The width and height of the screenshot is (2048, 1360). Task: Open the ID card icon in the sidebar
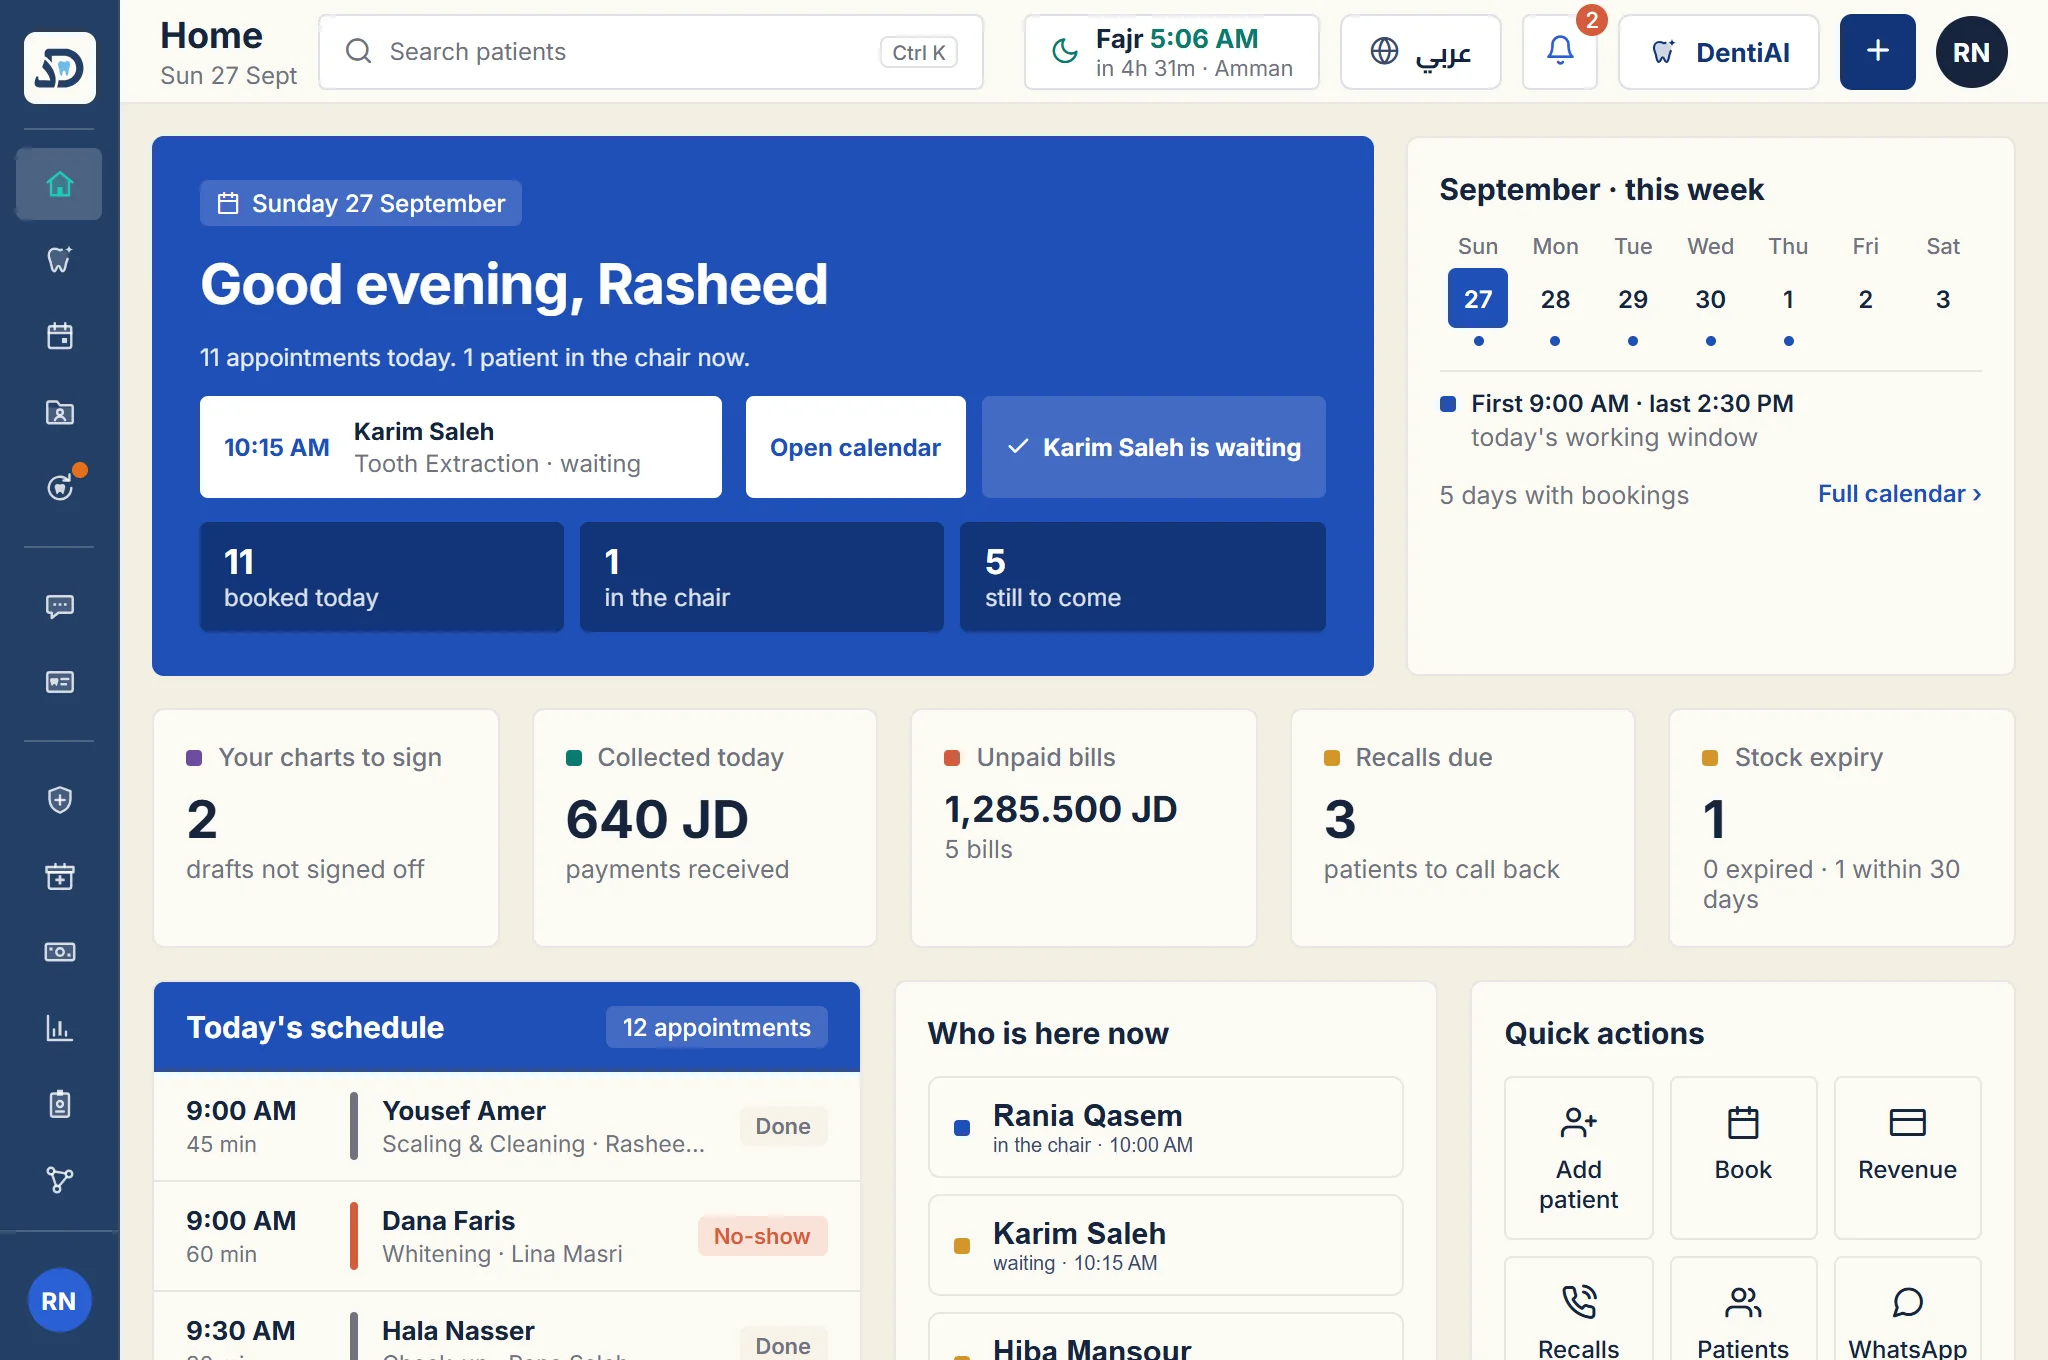(59, 682)
